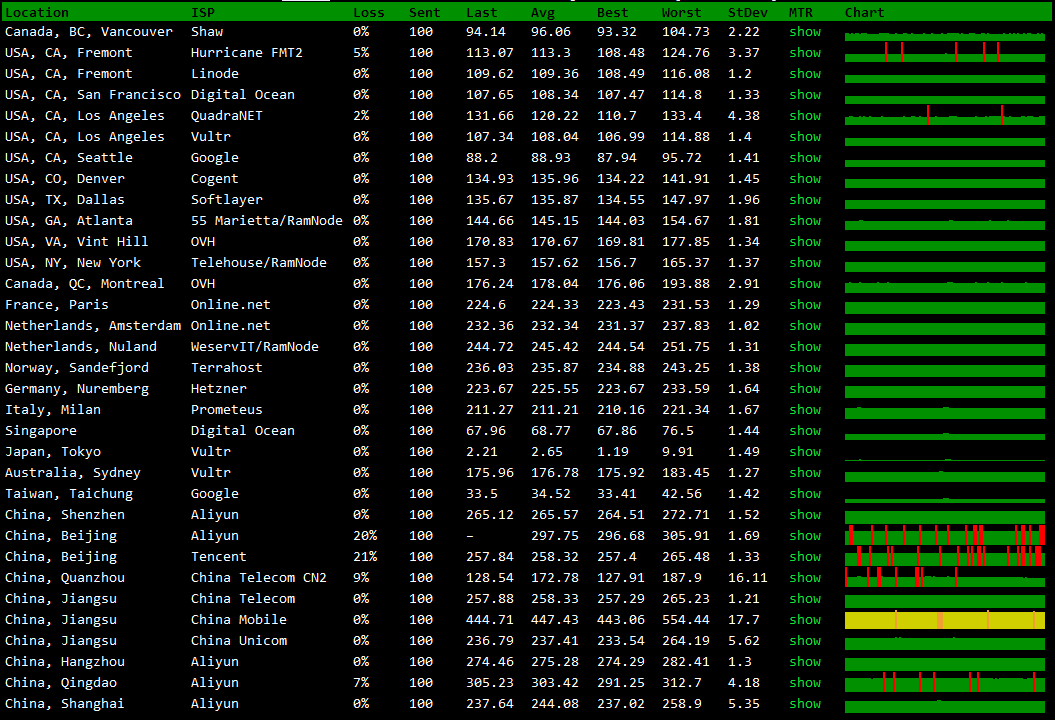Image resolution: width=1055 pixels, height=720 pixels.
Task: Select ISP text 'Cogent'
Action: click(x=215, y=178)
